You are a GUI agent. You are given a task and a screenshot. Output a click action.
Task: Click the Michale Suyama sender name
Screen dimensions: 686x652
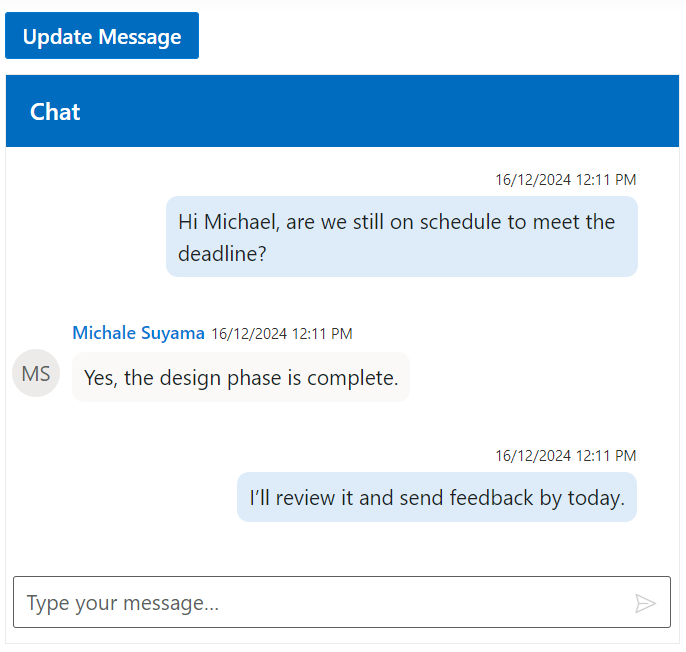138,333
